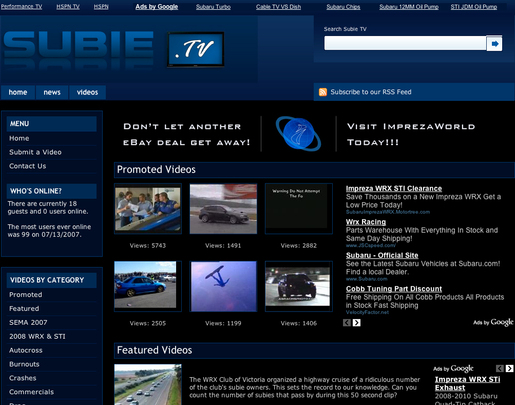Open the Cobb Tuning Part Discount ad
Screen dimensions: 515x405
(x=394, y=289)
